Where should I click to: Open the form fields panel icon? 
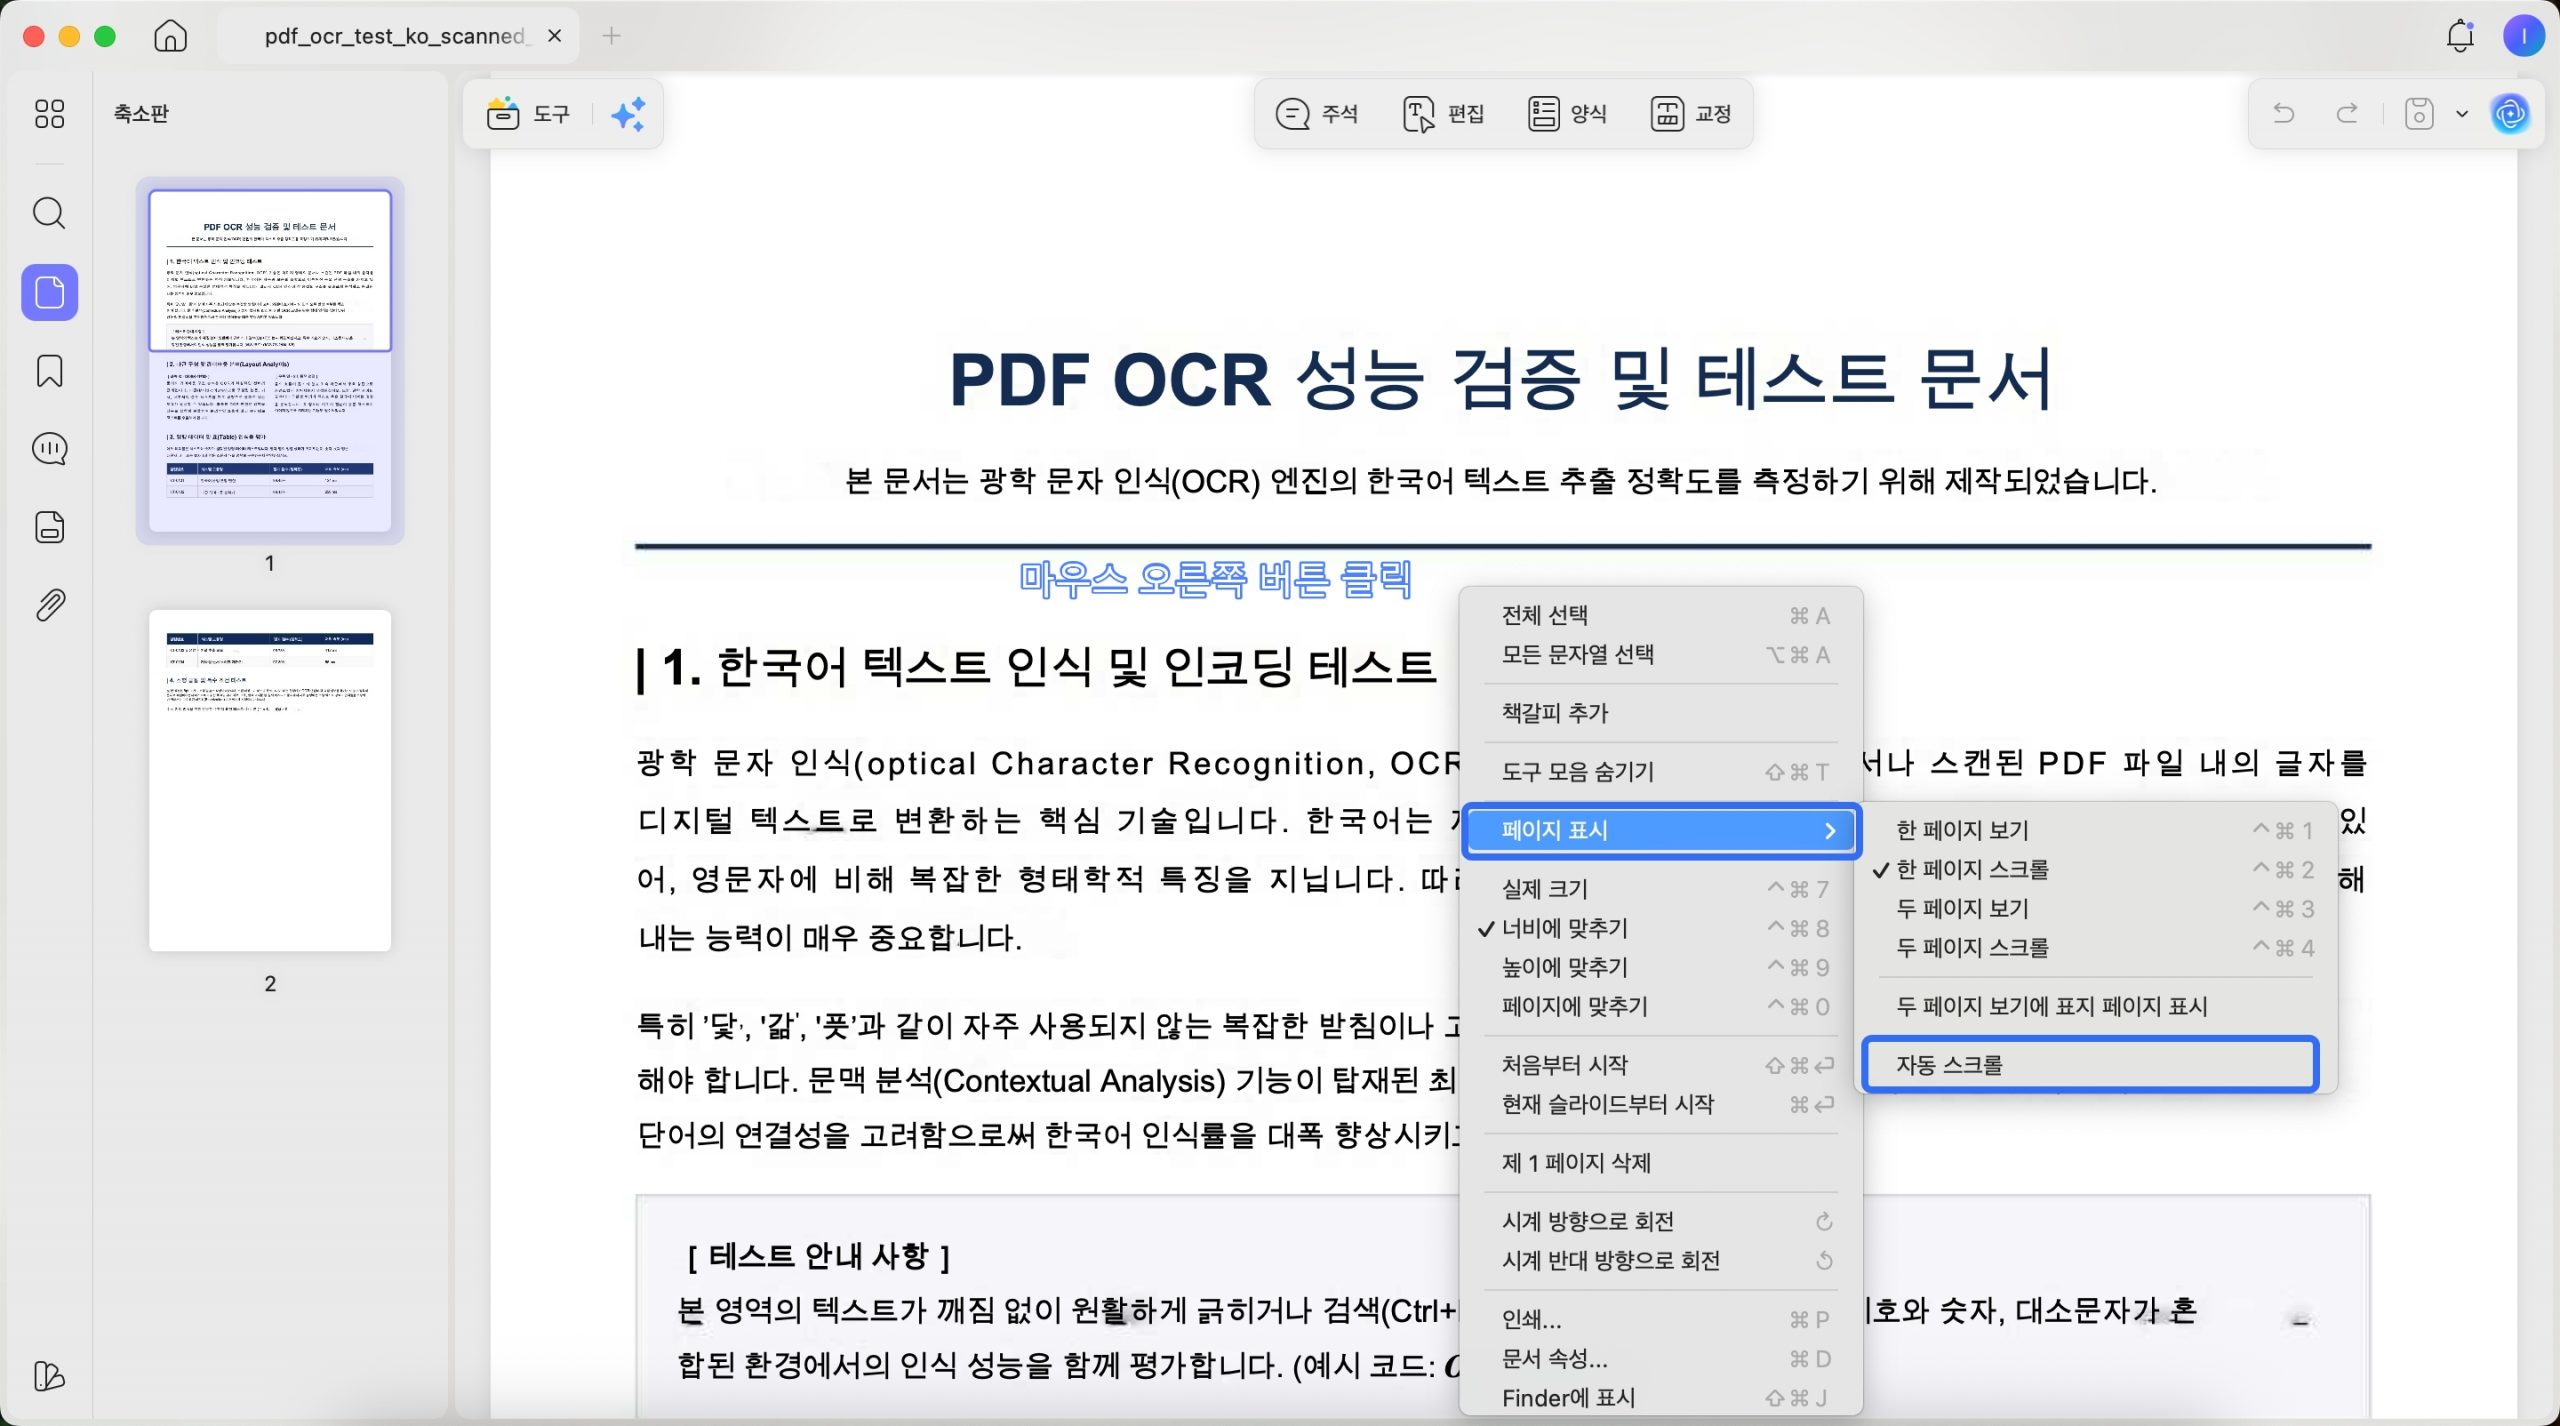(x=49, y=527)
